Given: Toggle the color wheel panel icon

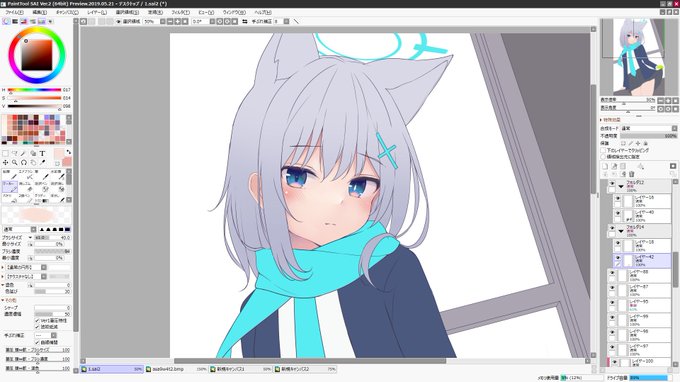Looking at the screenshot, I should click(x=6, y=21).
